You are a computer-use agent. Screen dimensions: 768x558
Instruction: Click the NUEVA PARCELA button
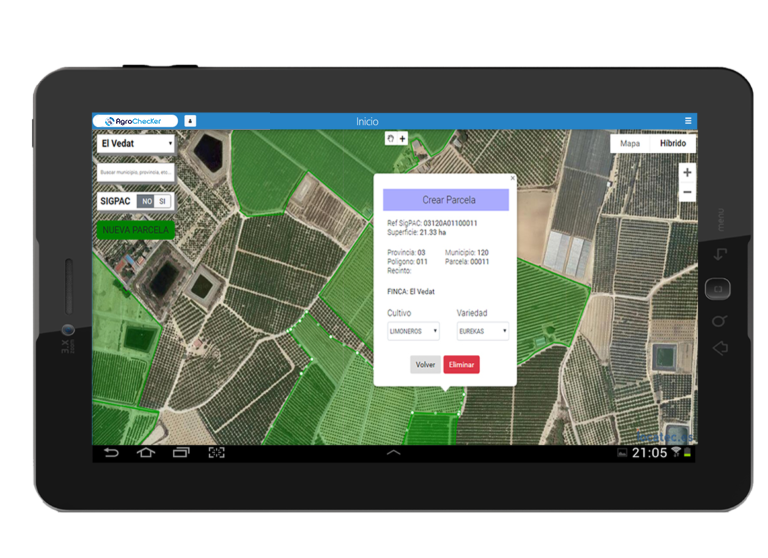[x=136, y=230]
